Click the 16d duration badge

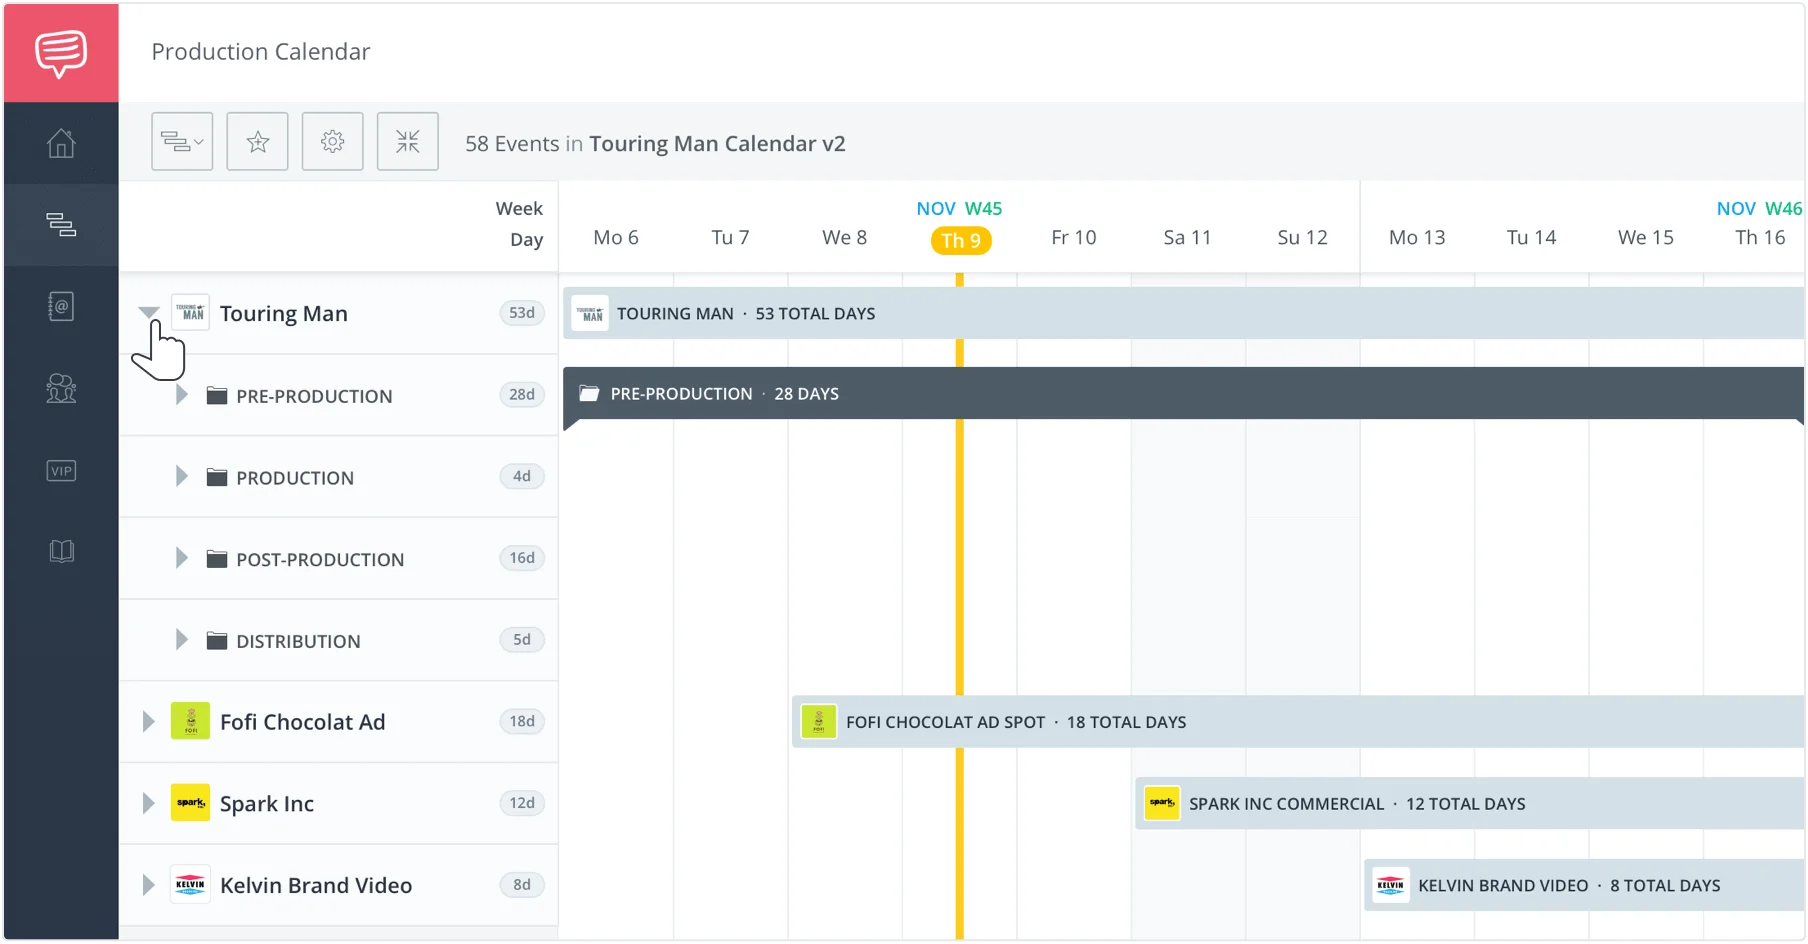point(522,558)
